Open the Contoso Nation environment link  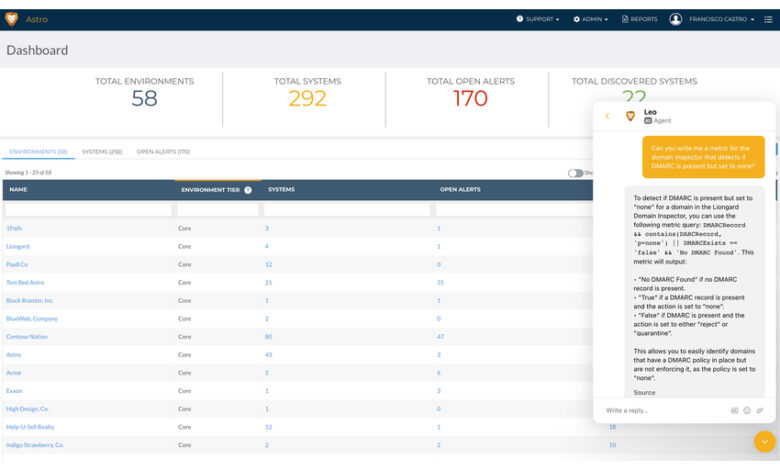[x=27, y=337]
